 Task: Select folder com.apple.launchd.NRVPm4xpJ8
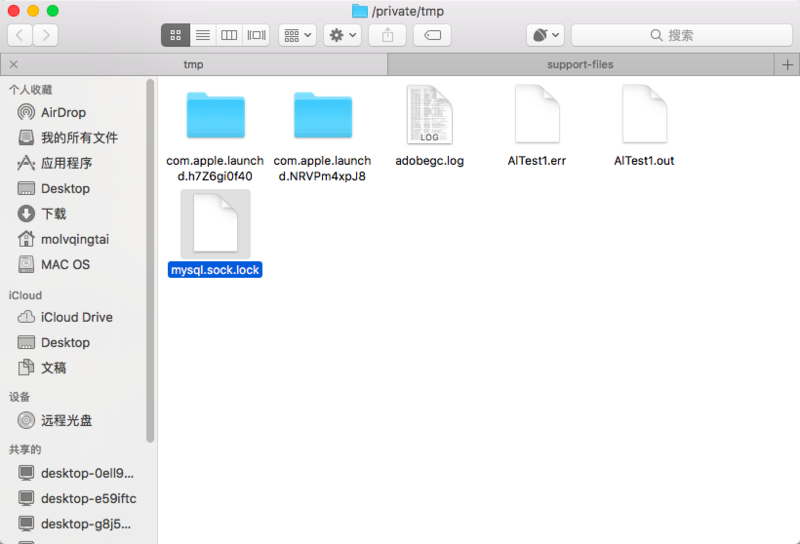click(x=322, y=115)
